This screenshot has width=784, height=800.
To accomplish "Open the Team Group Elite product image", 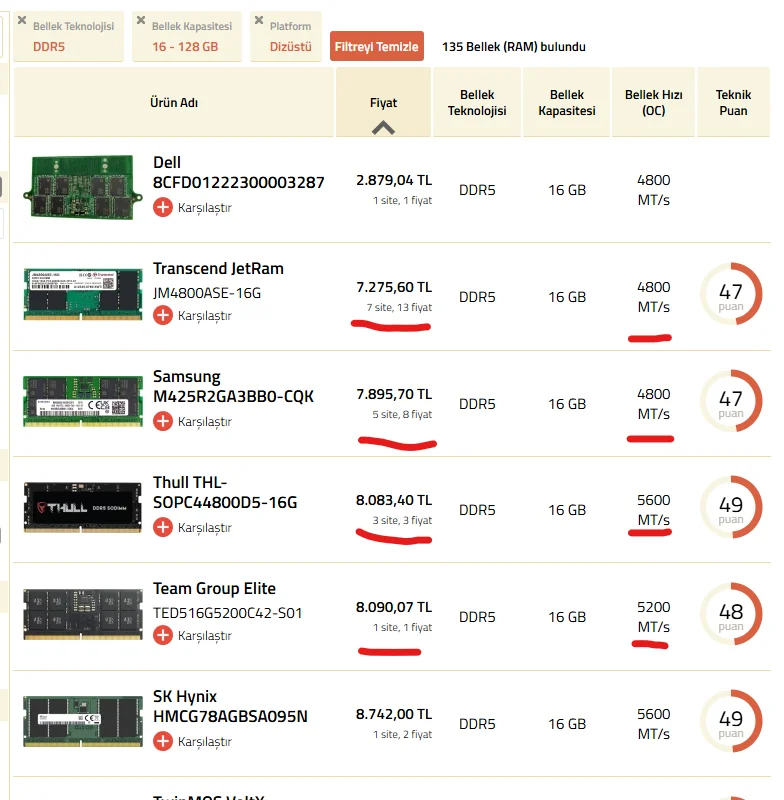I will coord(83,614).
